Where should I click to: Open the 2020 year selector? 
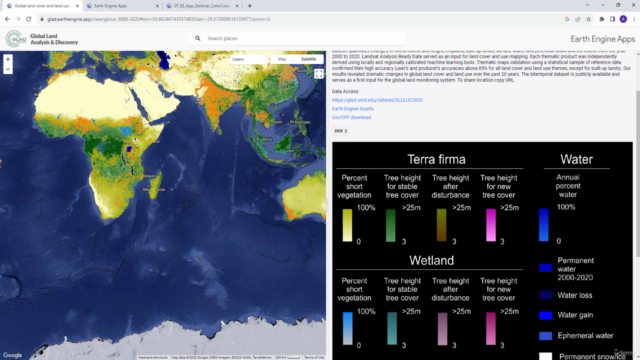[x=340, y=131]
